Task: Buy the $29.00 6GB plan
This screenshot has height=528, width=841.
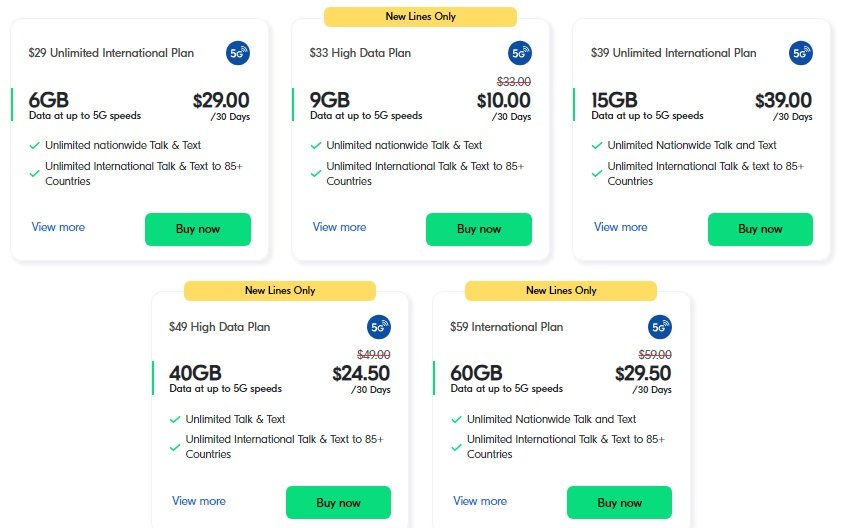Action: coord(198,229)
